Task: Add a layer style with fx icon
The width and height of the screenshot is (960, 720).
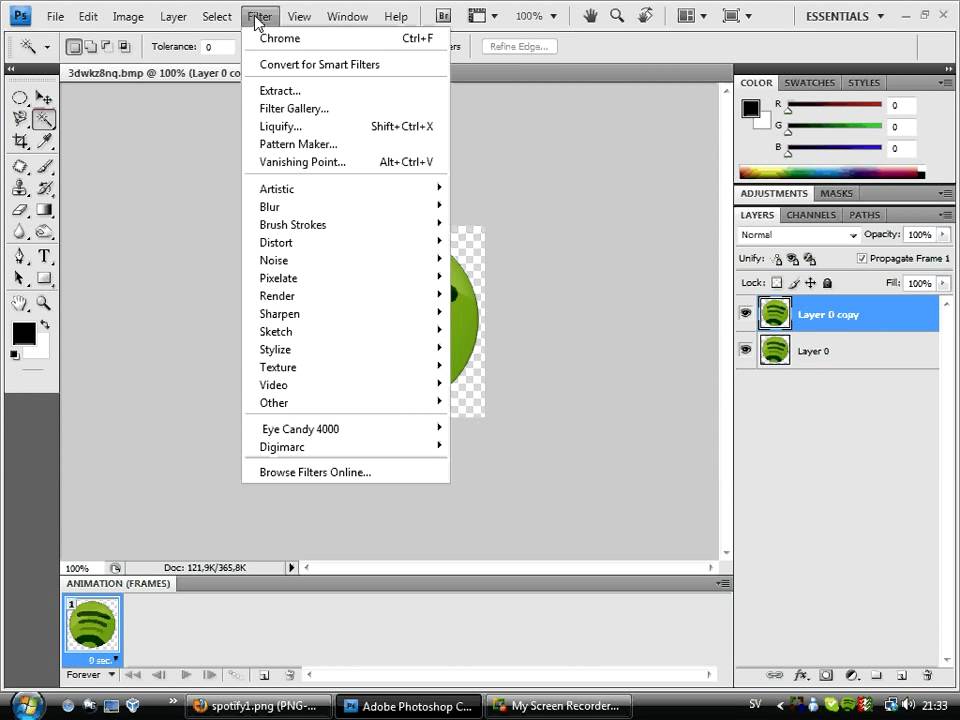Action: (800, 675)
